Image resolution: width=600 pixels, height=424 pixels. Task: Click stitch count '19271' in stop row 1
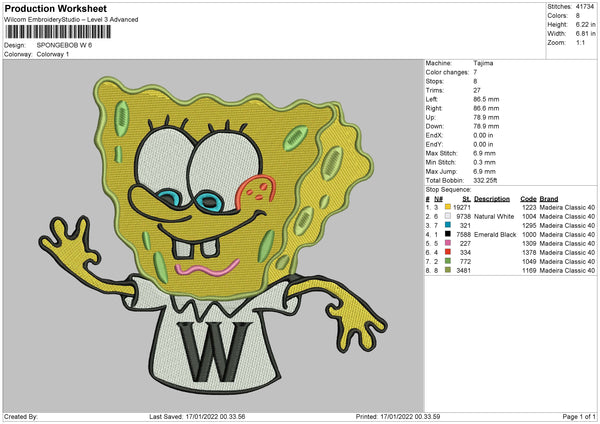pyautogui.click(x=462, y=207)
